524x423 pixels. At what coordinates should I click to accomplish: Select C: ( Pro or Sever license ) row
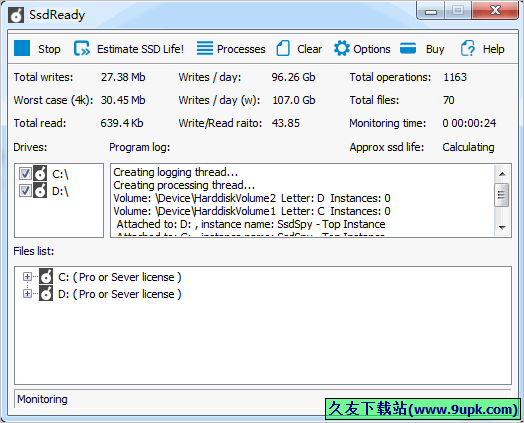click(x=120, y=277)
